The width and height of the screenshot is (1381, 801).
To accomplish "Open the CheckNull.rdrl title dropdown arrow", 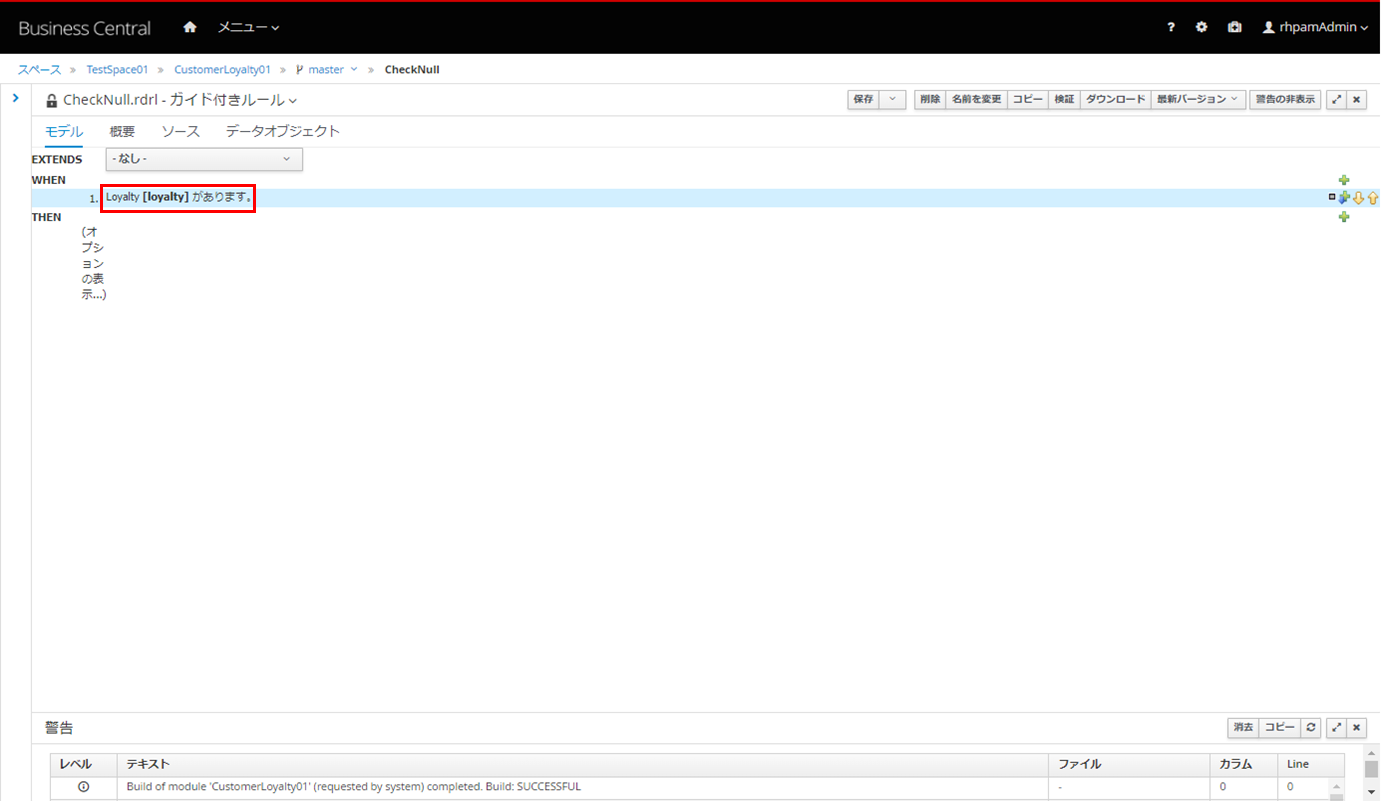I will 293,101.
